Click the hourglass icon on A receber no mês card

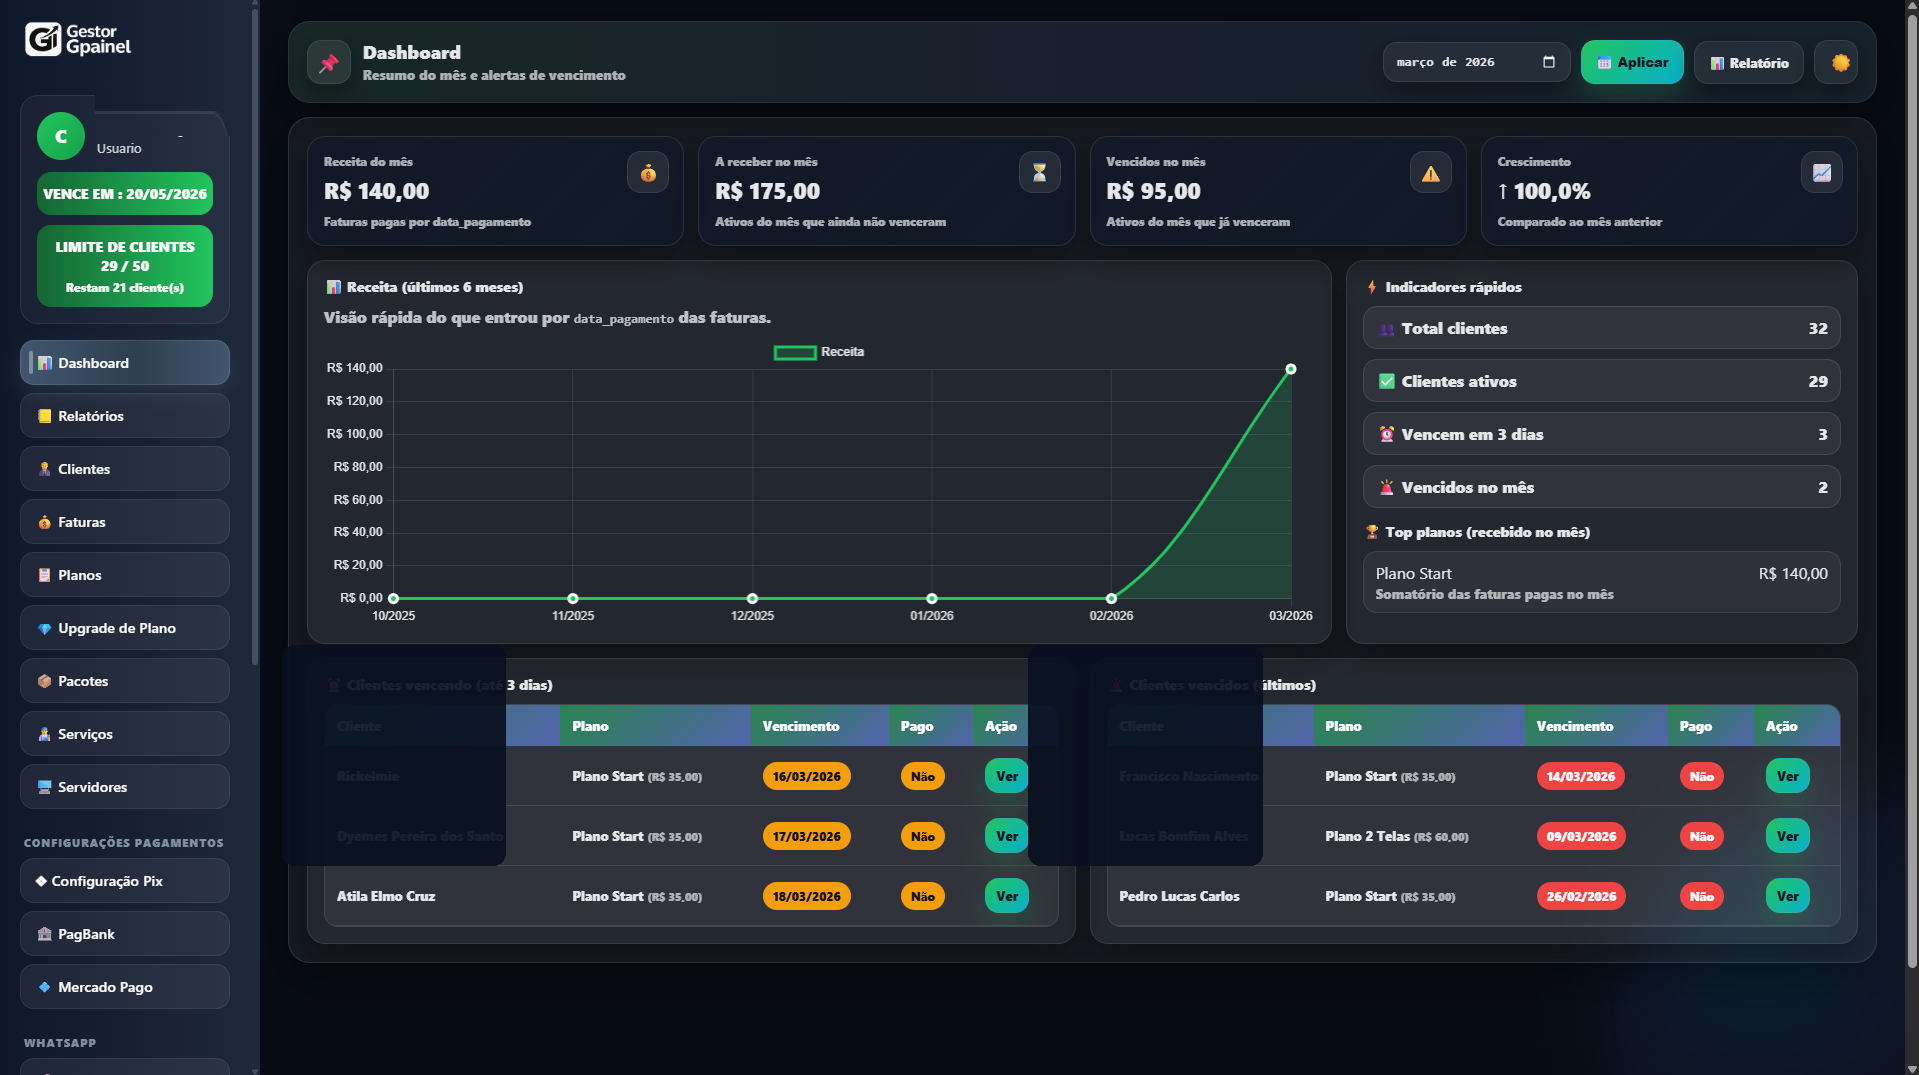coord(1039,171)
